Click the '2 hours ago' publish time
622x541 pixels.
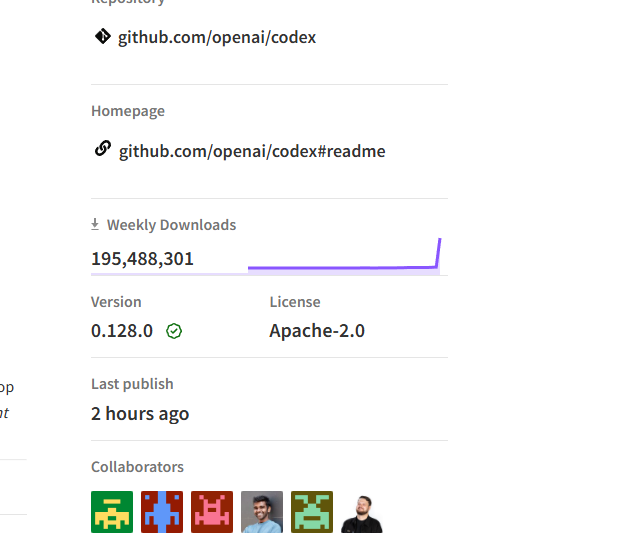(140, 414)
